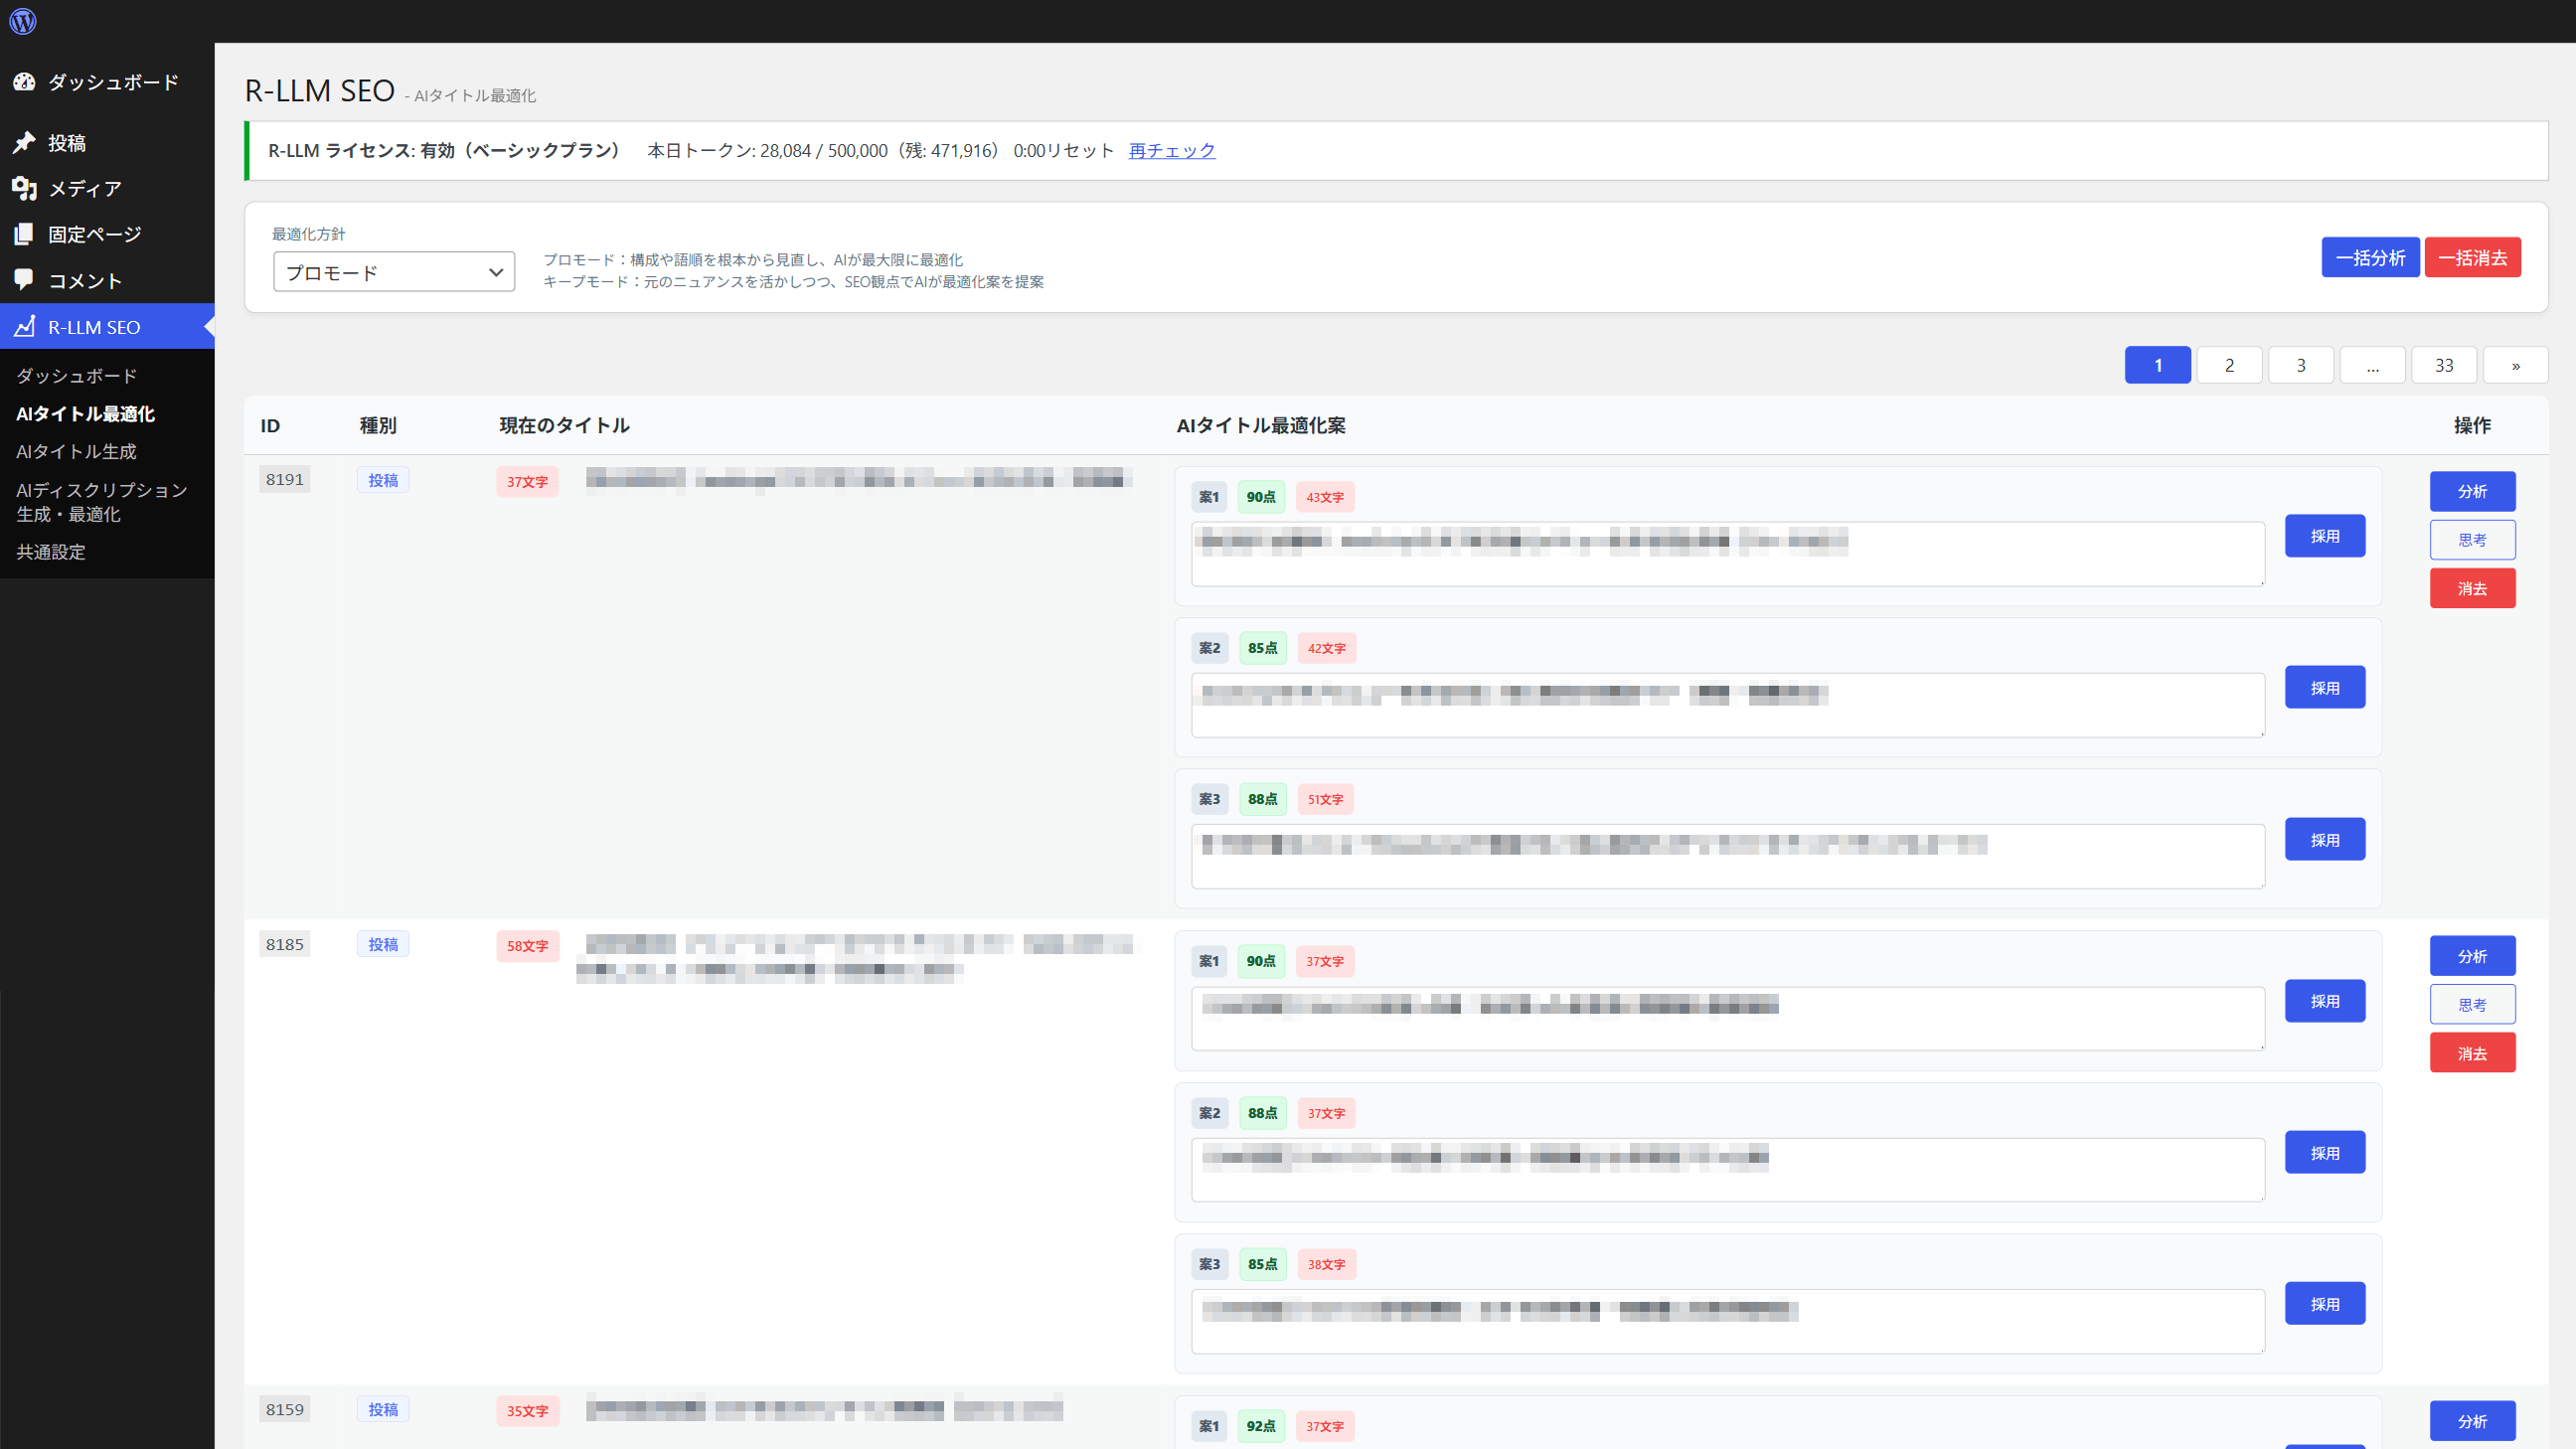Click the WordPress logo icon

click(x=22, y=21)
